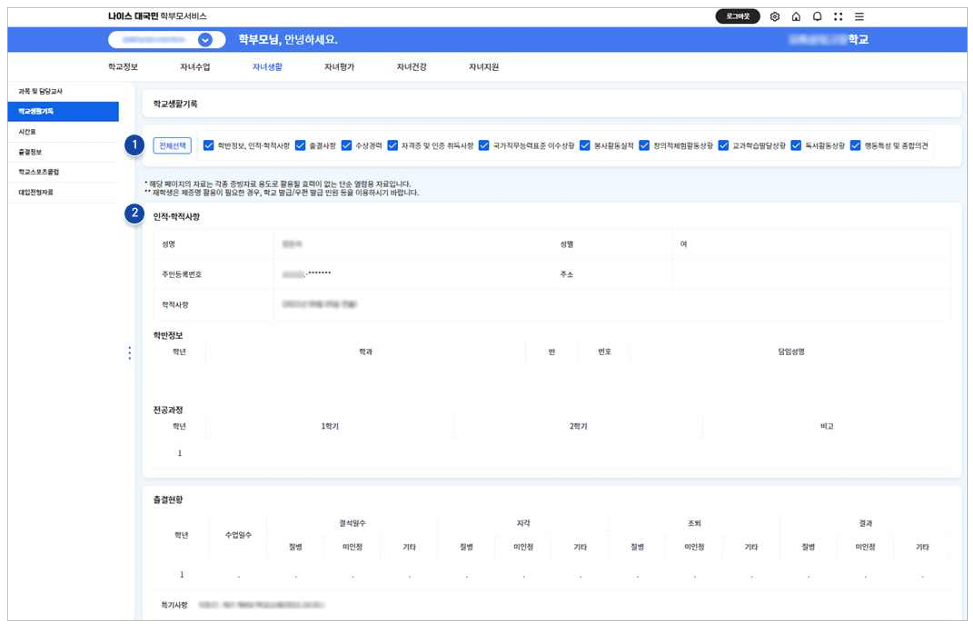The width and height of the screenshot is (973, 626).
Task: Click the 학부모님, 안녕하세요. greeting
Action: pos(288,40)
